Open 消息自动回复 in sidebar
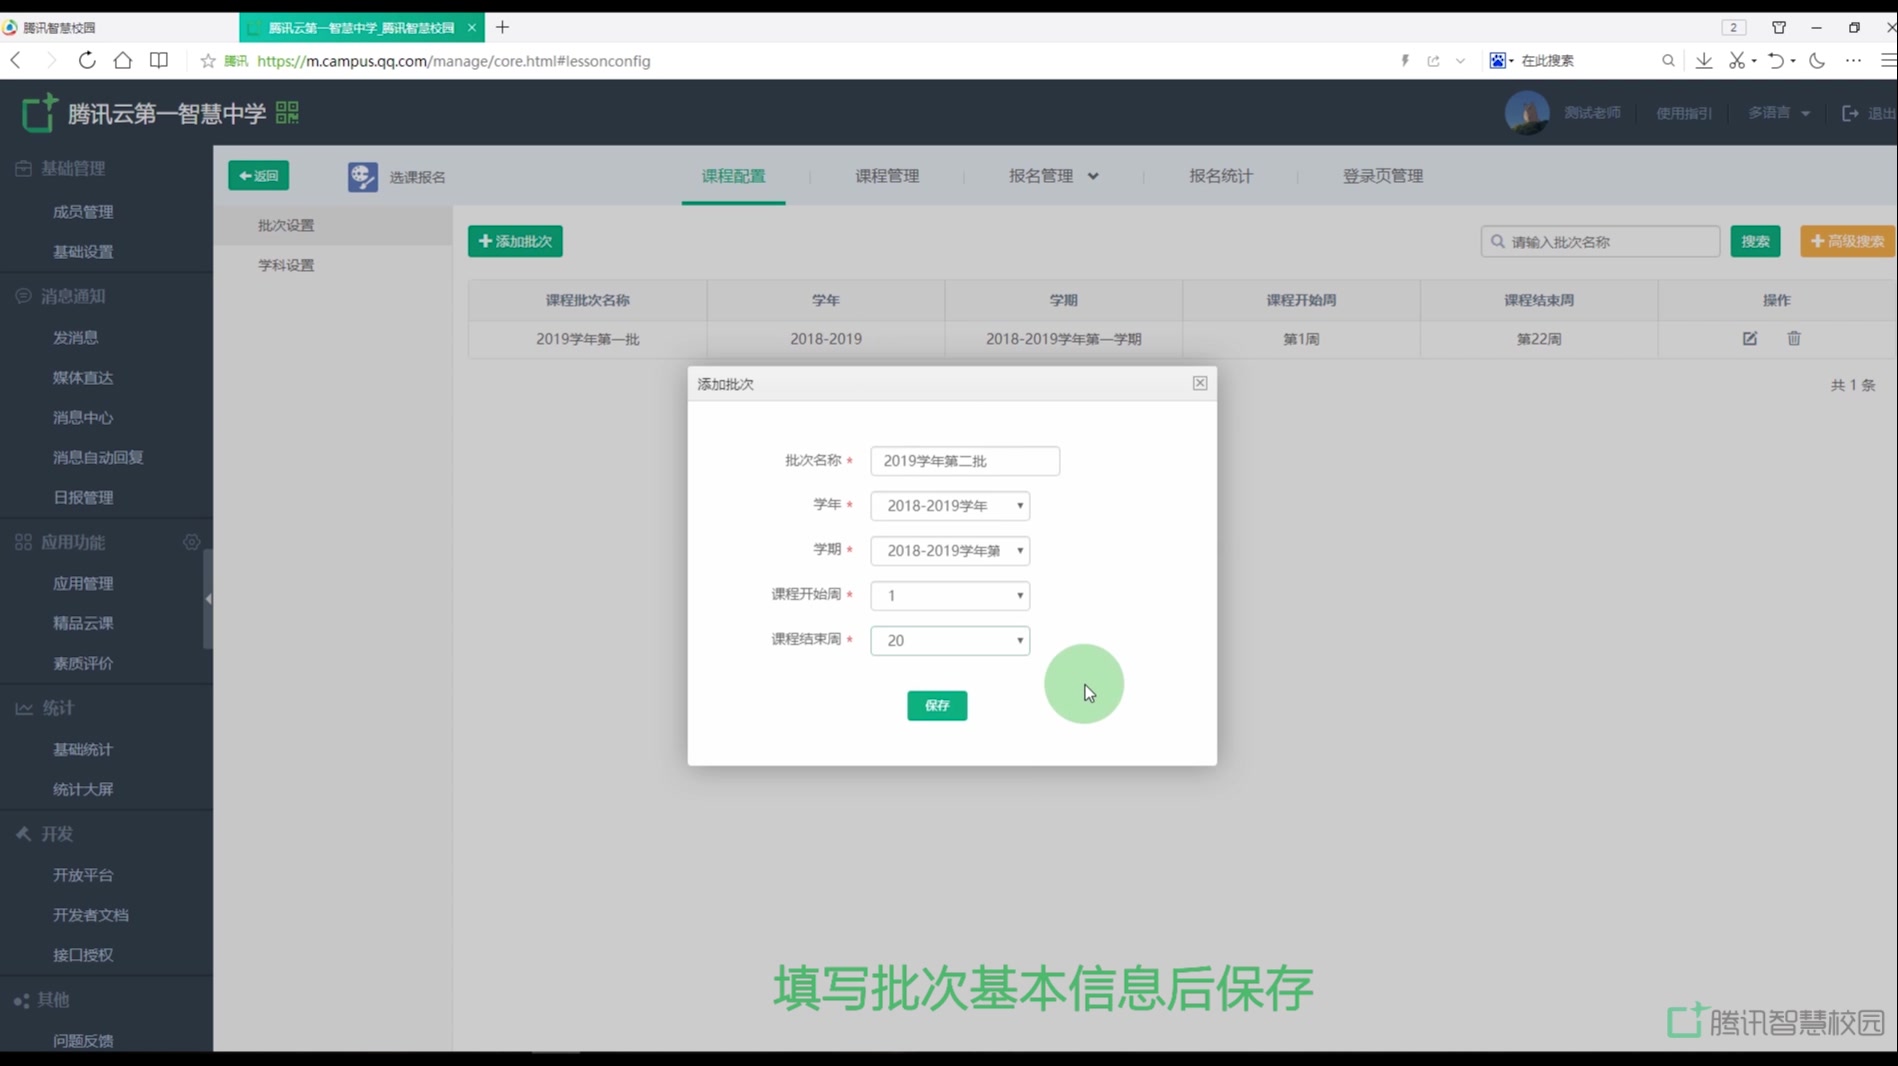1898x1066 pixels. (98, 458)
